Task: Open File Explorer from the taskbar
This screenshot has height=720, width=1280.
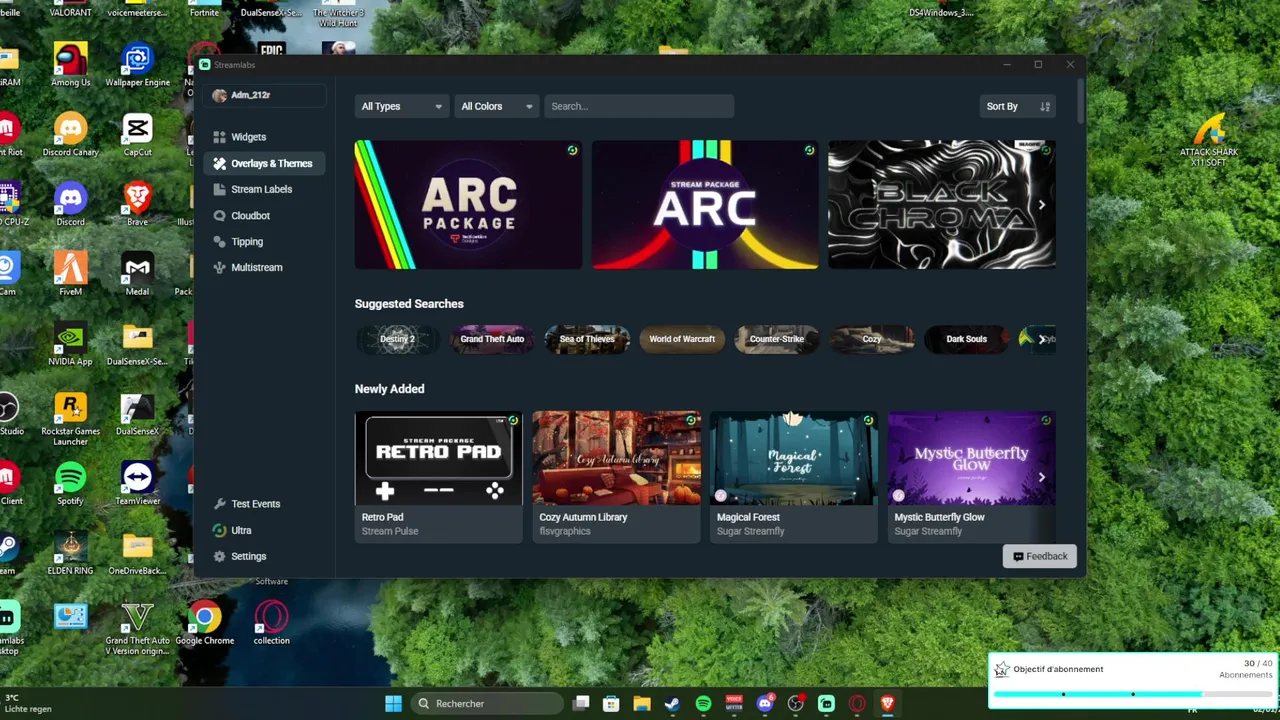Action: pos(642,704)
